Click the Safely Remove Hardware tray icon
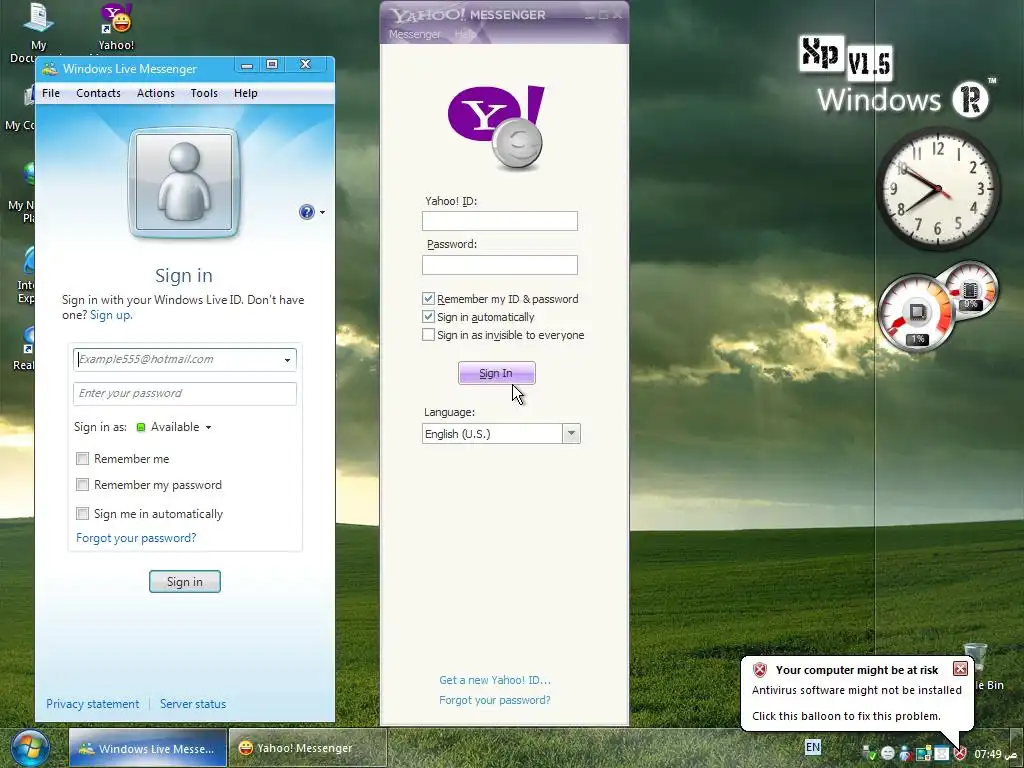This screenshot has height=768, width=1024. (x=869, y=754)
